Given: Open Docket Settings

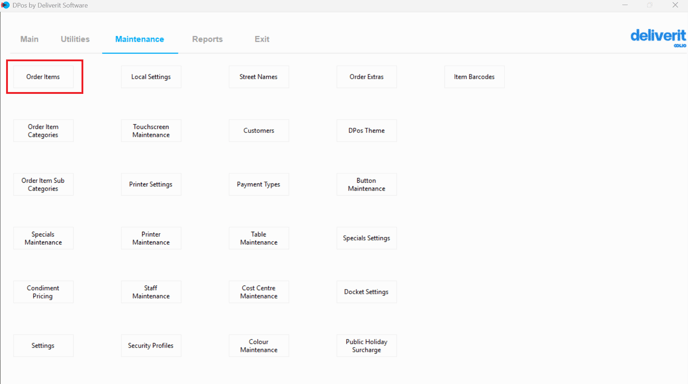Looking at the screenshot, I should tap(366, 292).
